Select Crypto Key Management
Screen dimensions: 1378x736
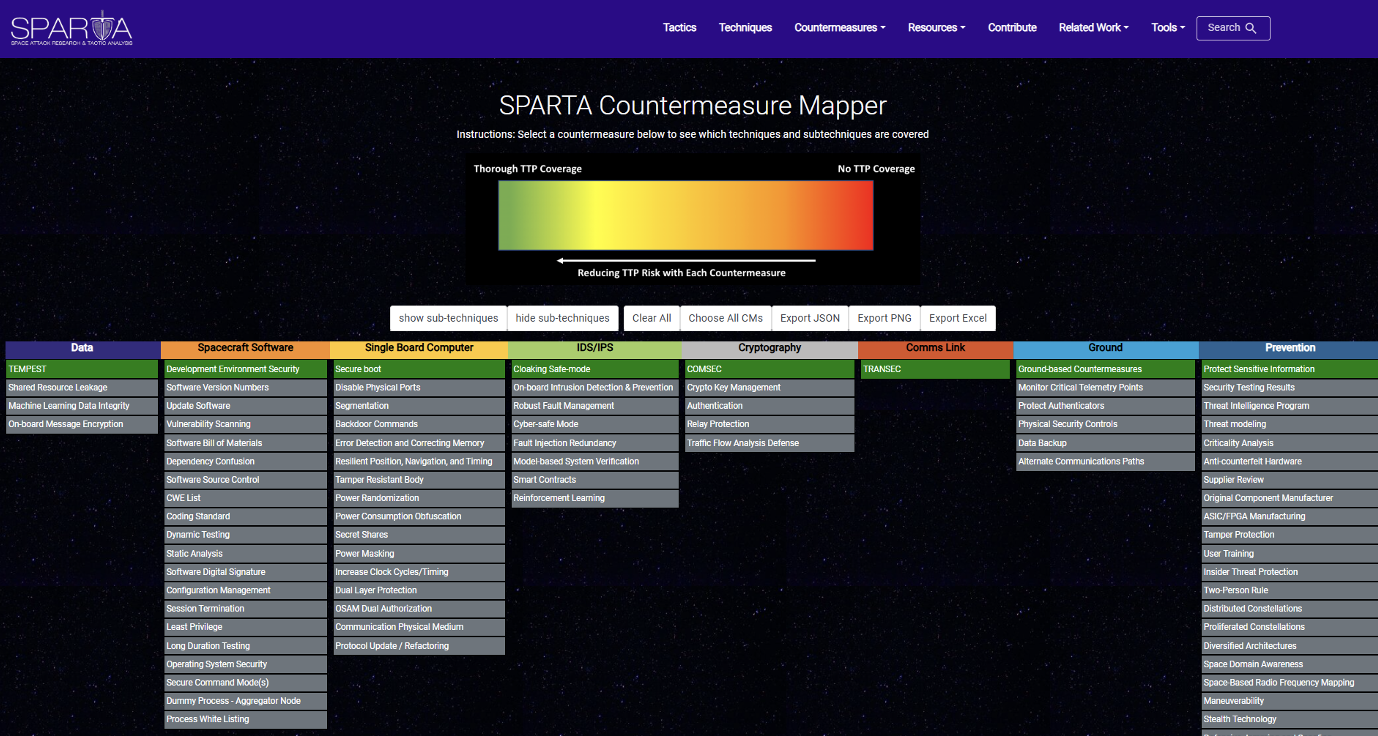[x=770, y=388]
